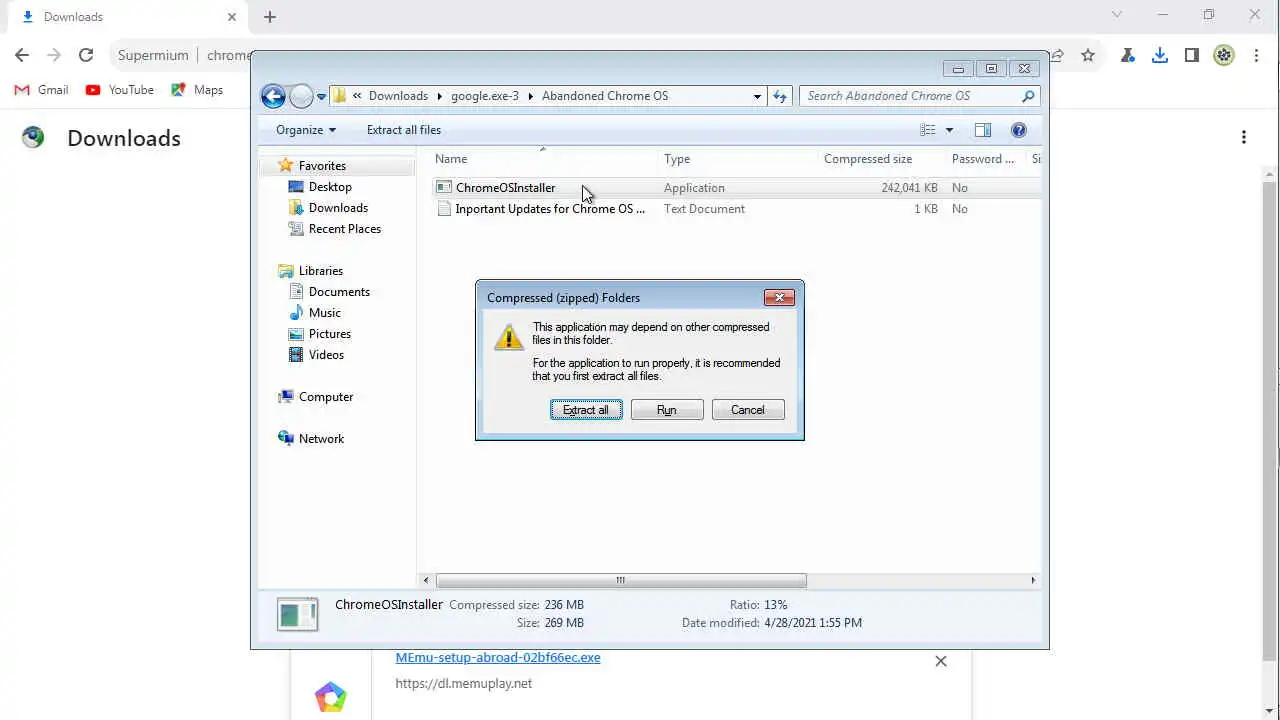Click the MEmu download file icon
Image resolution: width=1280 pixels, height=720 pixels.
click(330, 697)
